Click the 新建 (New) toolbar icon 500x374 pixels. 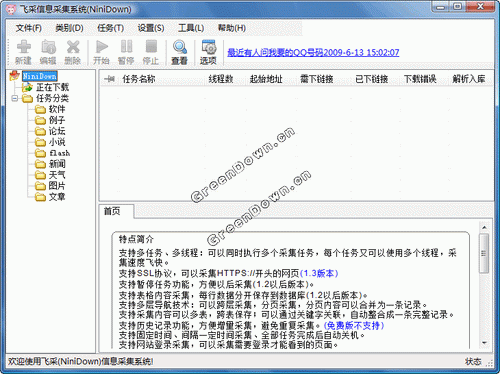coord(24,47)
